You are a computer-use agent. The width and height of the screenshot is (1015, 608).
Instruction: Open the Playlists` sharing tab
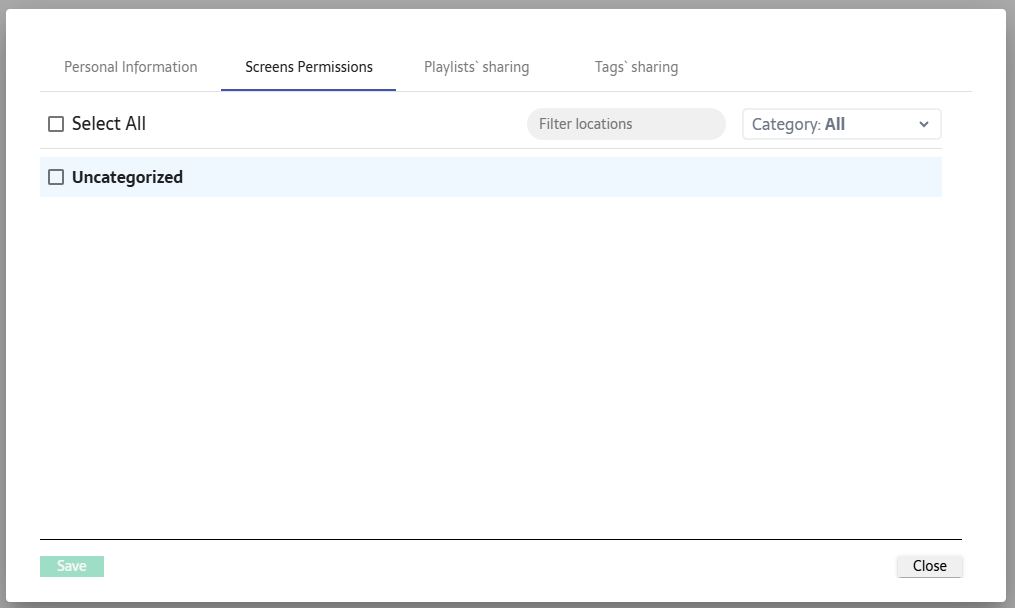pos(476,67)
